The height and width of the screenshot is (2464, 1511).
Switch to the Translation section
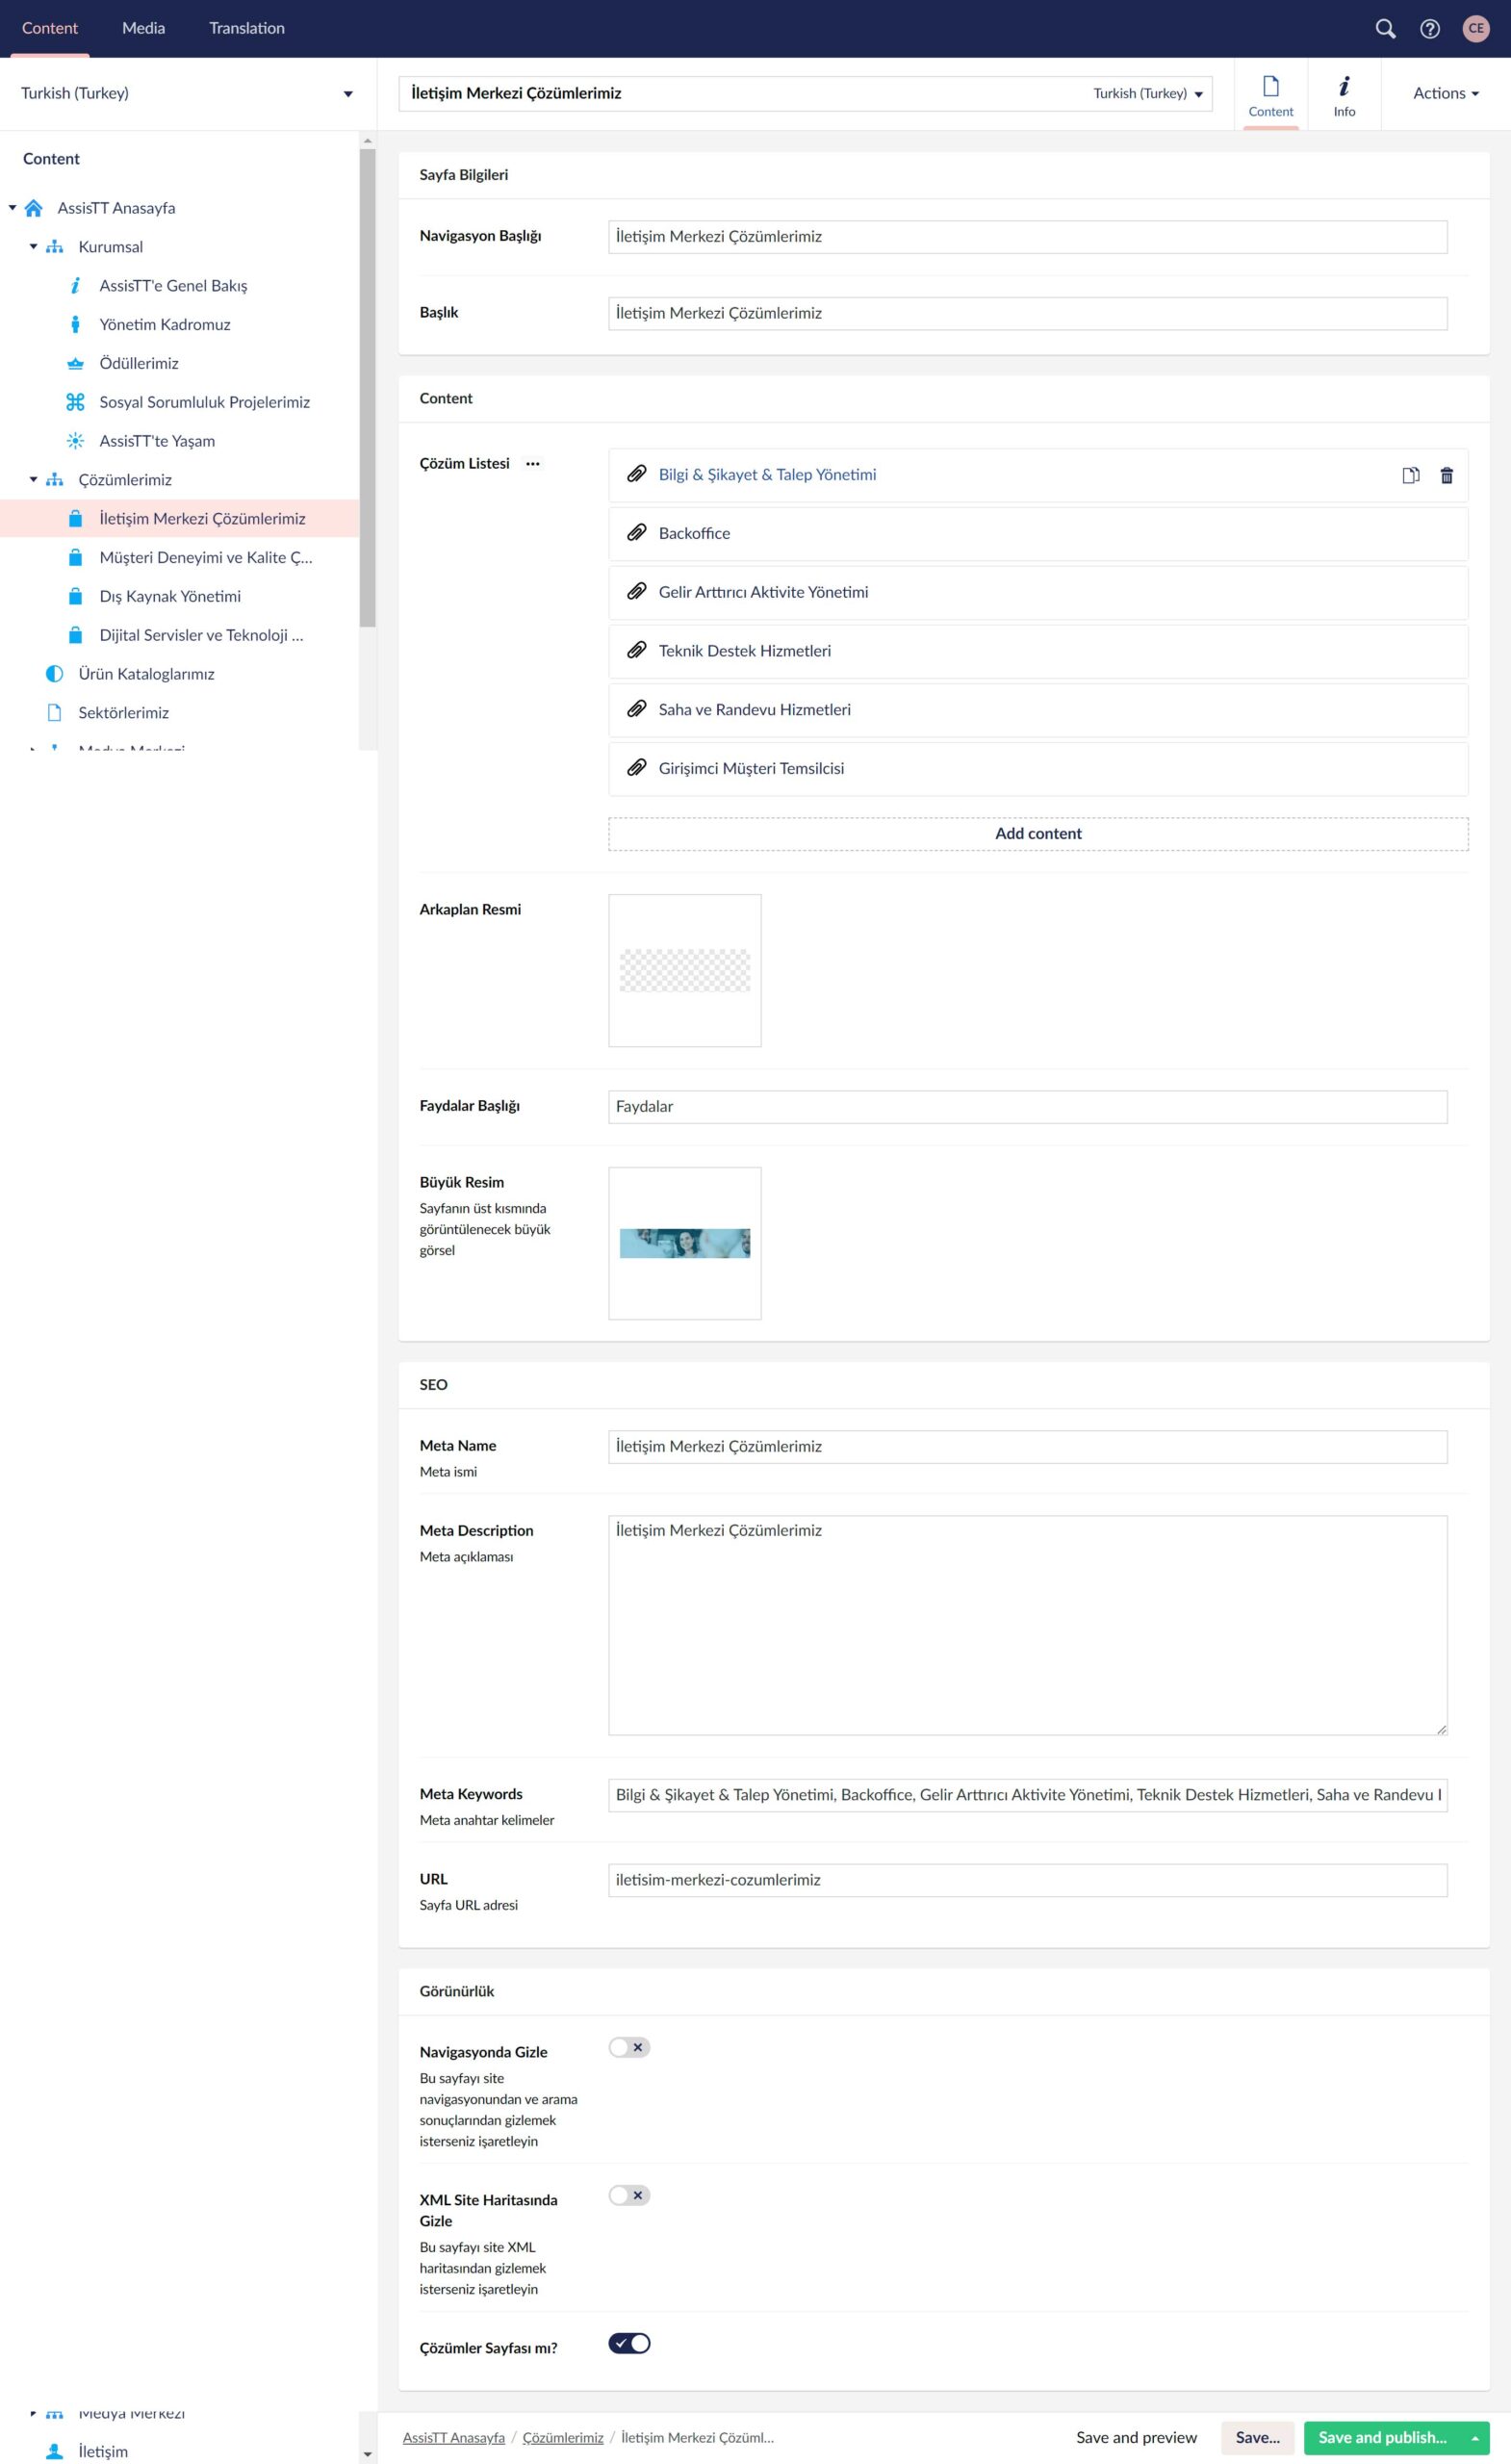(247, 29)
